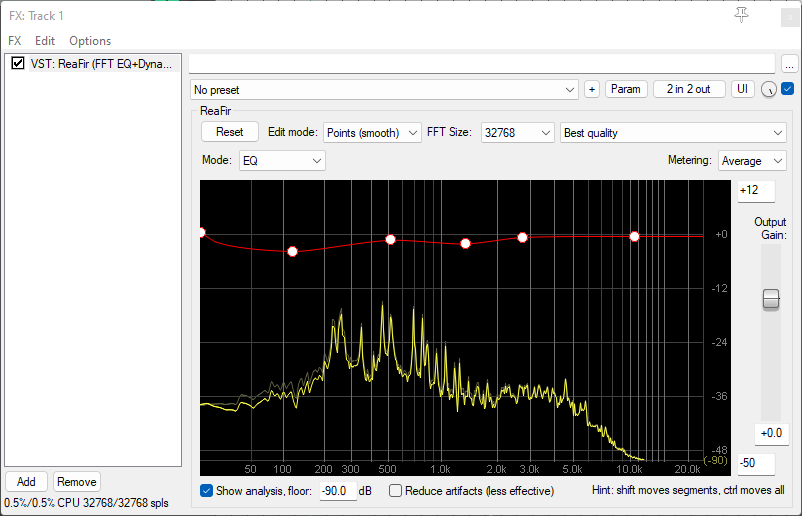Expand the No preset dropdown

pyautogui.click(x=384, y=89)
